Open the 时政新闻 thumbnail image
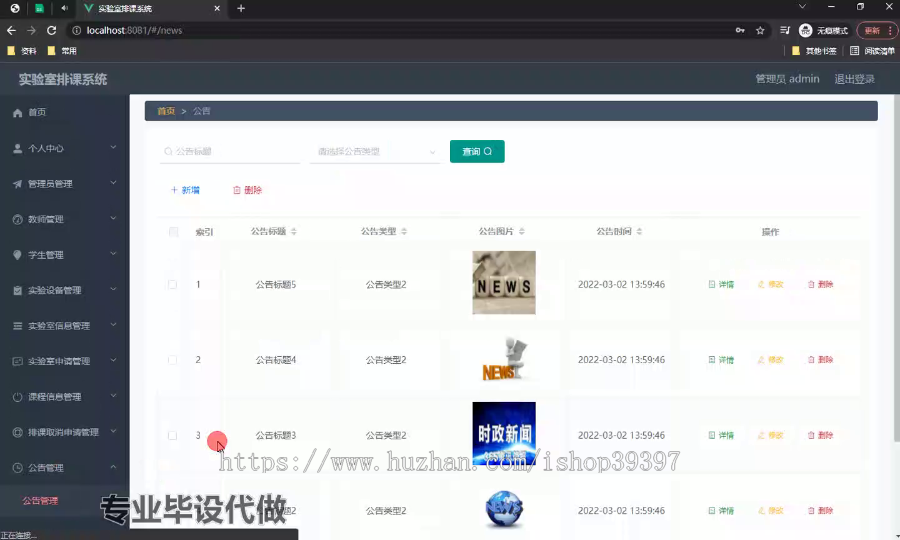Screen dimensions: 900x540 click(504, 433)
